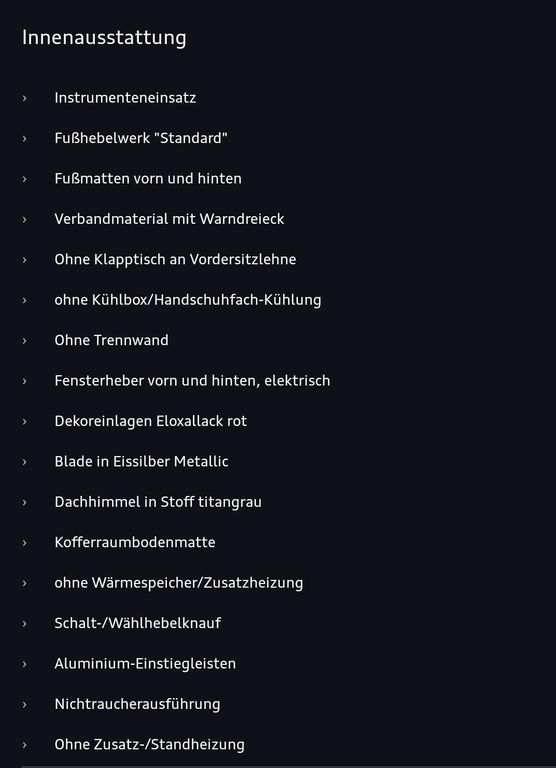Click chevron beside ohne Kühlbox/Handschuhfach-Kühlung
The height and width of the screenshot is (768, 556).
click(24, 300)
